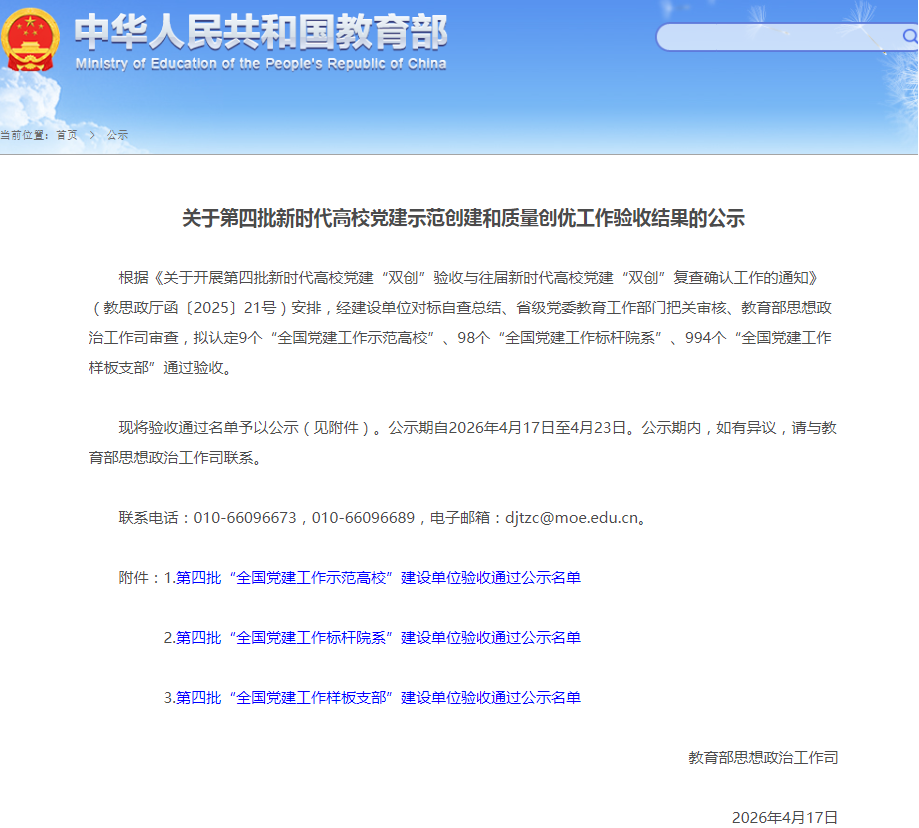Click phone number 010-66096673

pyautogui.click(x=245, y=518)
